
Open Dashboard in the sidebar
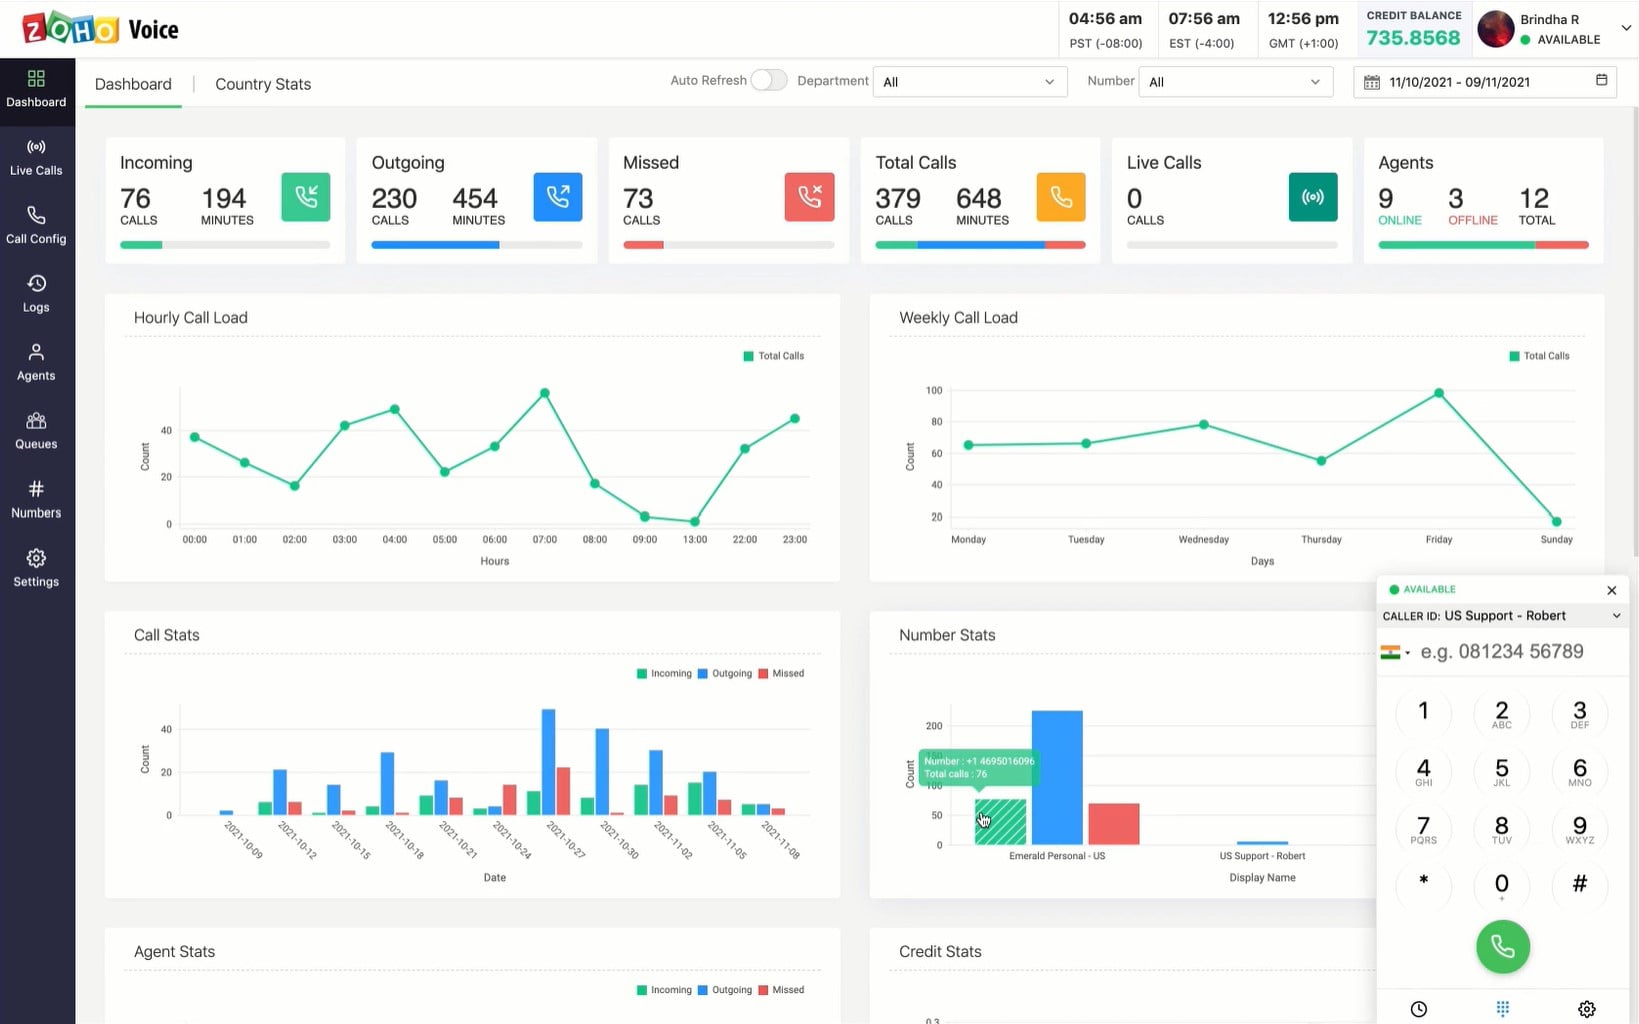36,90
